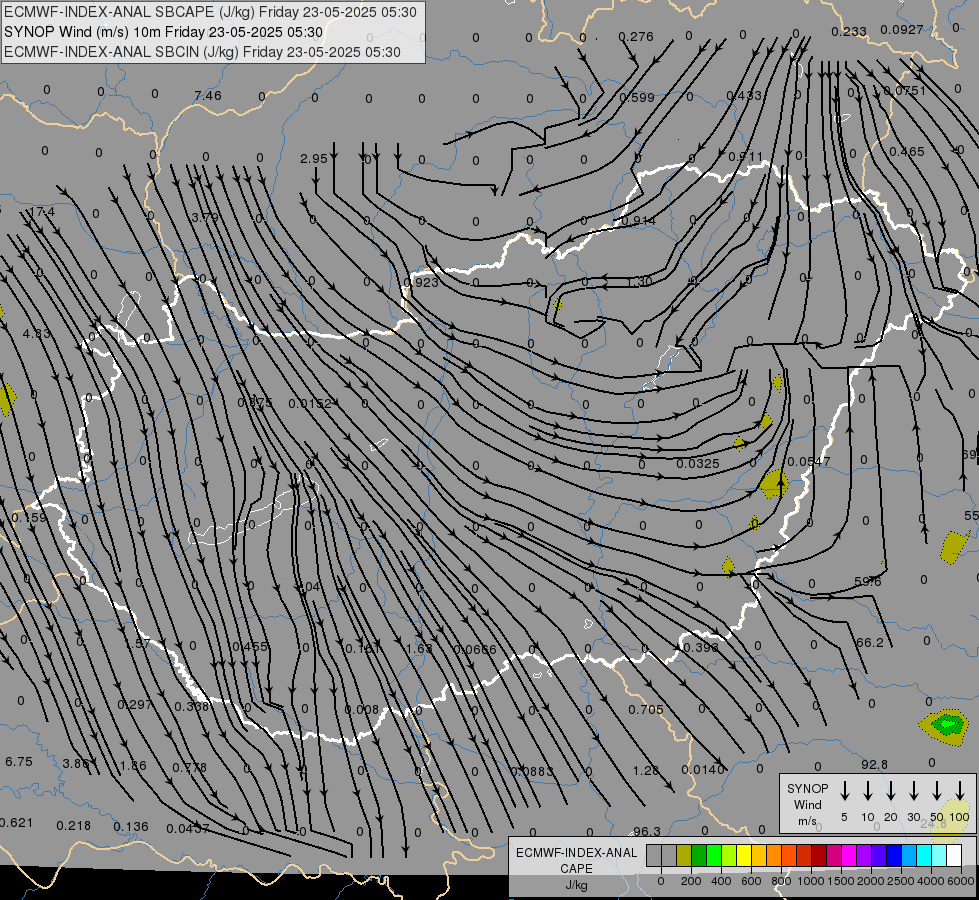Click the map value 0.0927
Screen dimensions: 979x900
tap(902, 29)
